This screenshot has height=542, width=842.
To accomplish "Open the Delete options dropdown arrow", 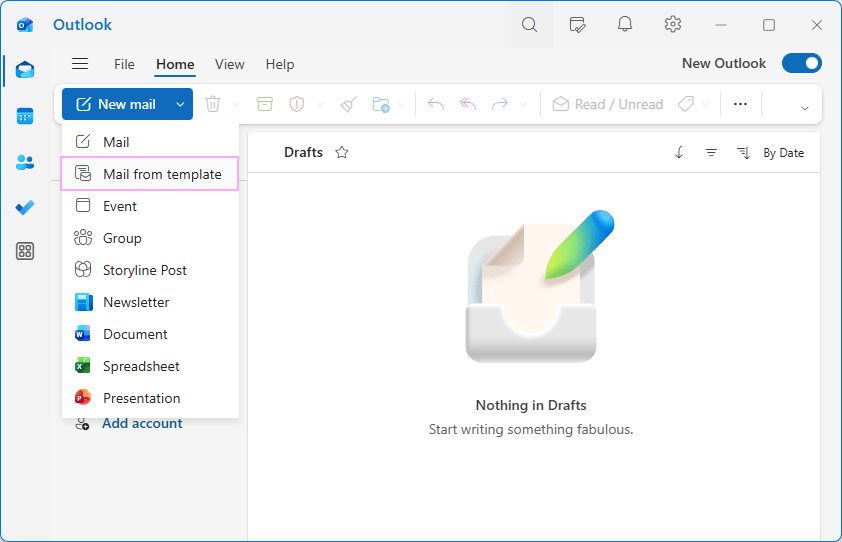I will pos(236,104).
